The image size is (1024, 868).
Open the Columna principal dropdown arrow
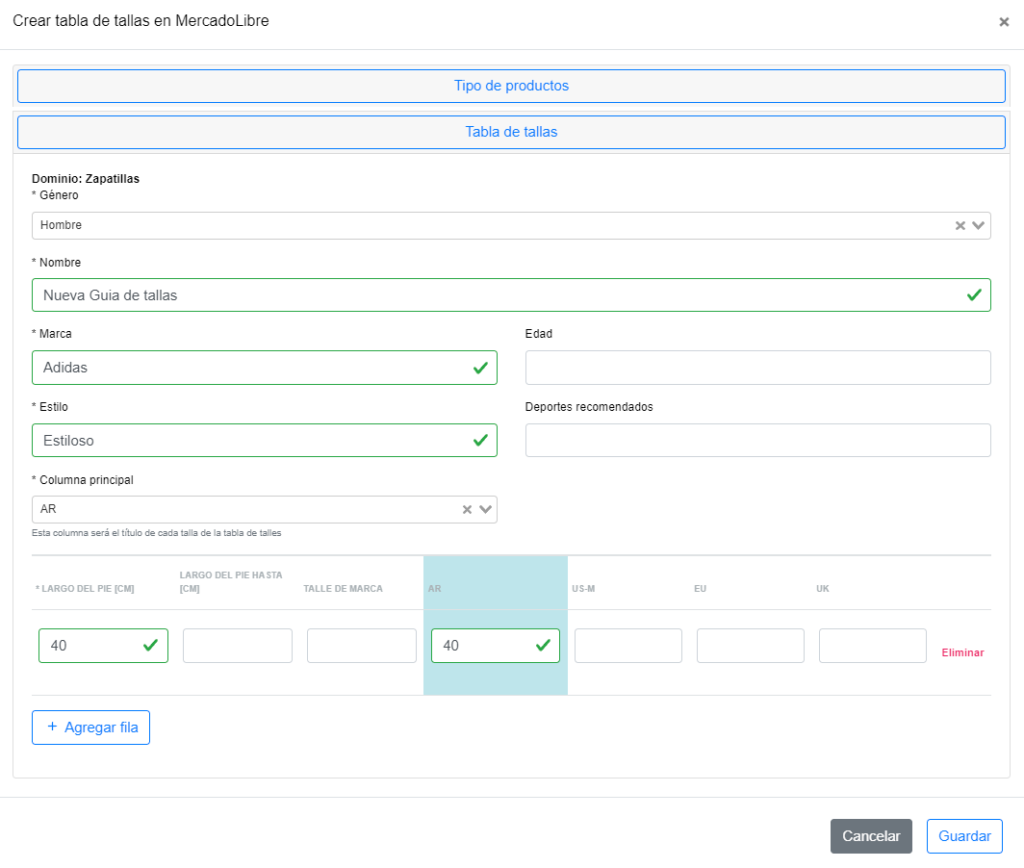point(485,509)
